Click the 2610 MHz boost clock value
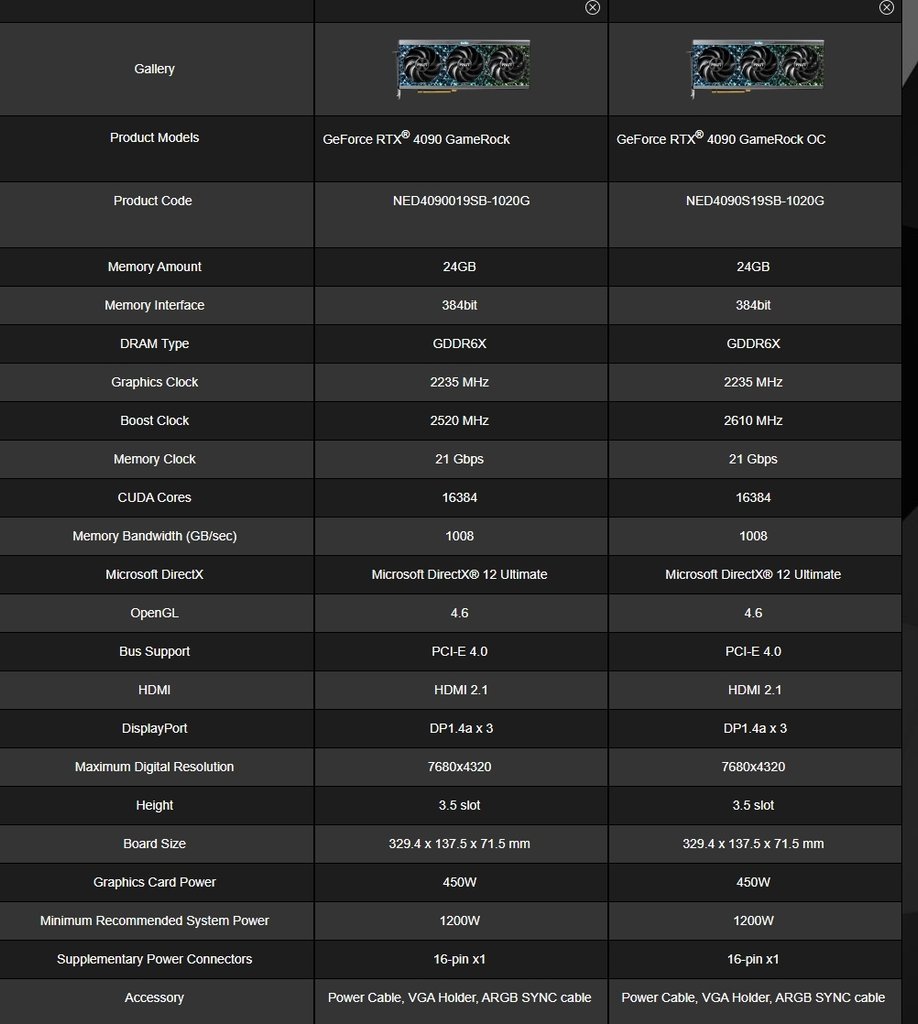 coord(753,421)
